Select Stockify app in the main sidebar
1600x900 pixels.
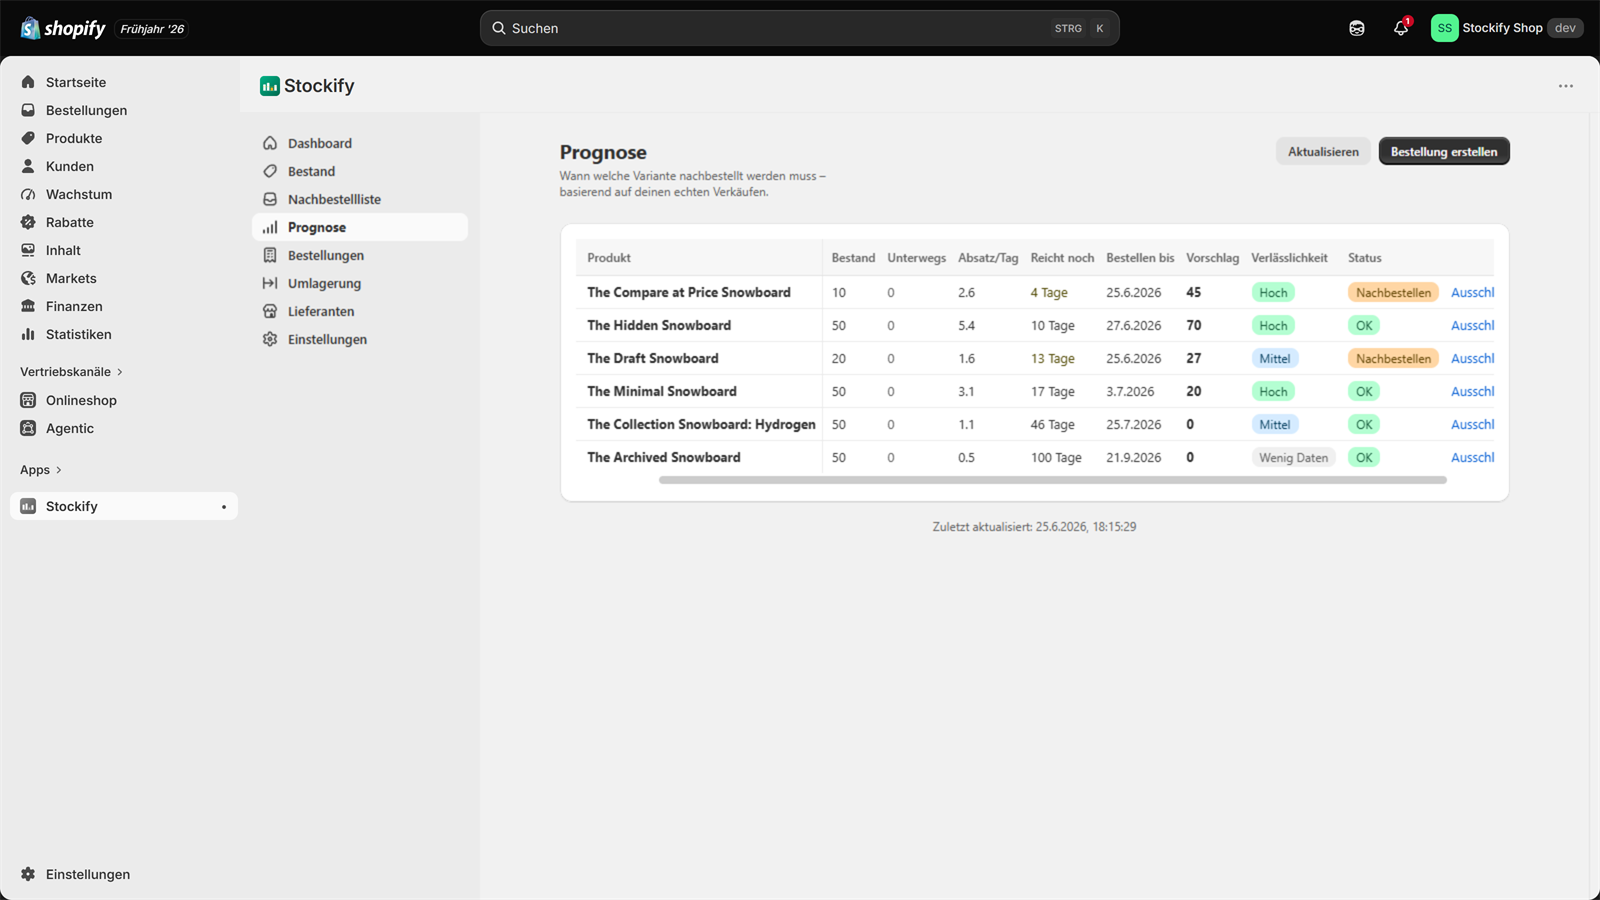point(124,506)
